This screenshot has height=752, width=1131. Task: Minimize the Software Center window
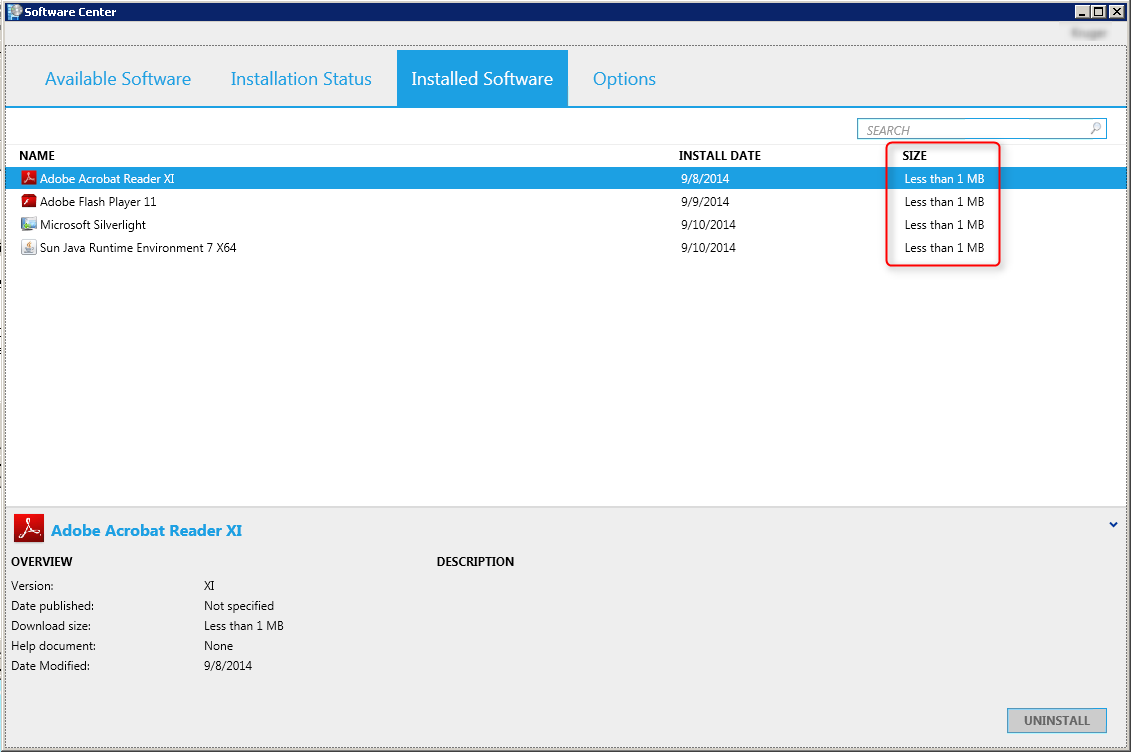click(1081, 12)
